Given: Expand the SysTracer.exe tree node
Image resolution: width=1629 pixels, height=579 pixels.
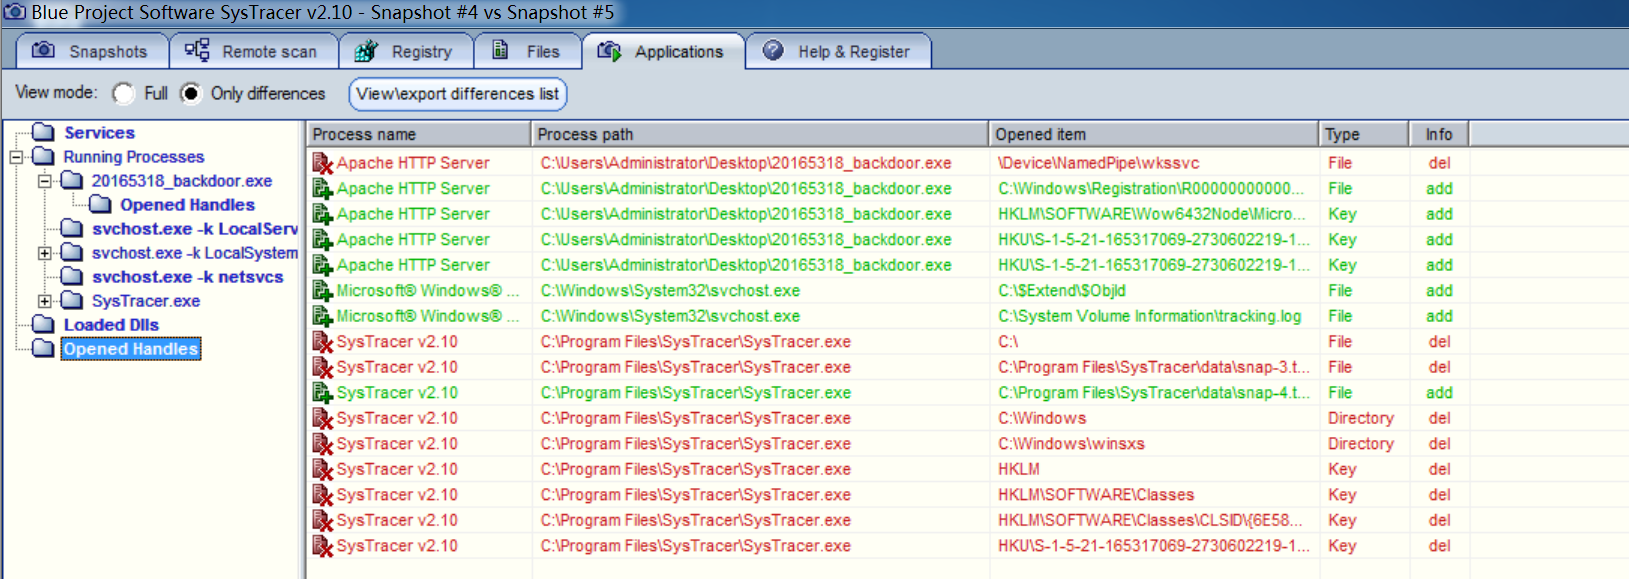Looking at the screenshot, I should [44, 301].
